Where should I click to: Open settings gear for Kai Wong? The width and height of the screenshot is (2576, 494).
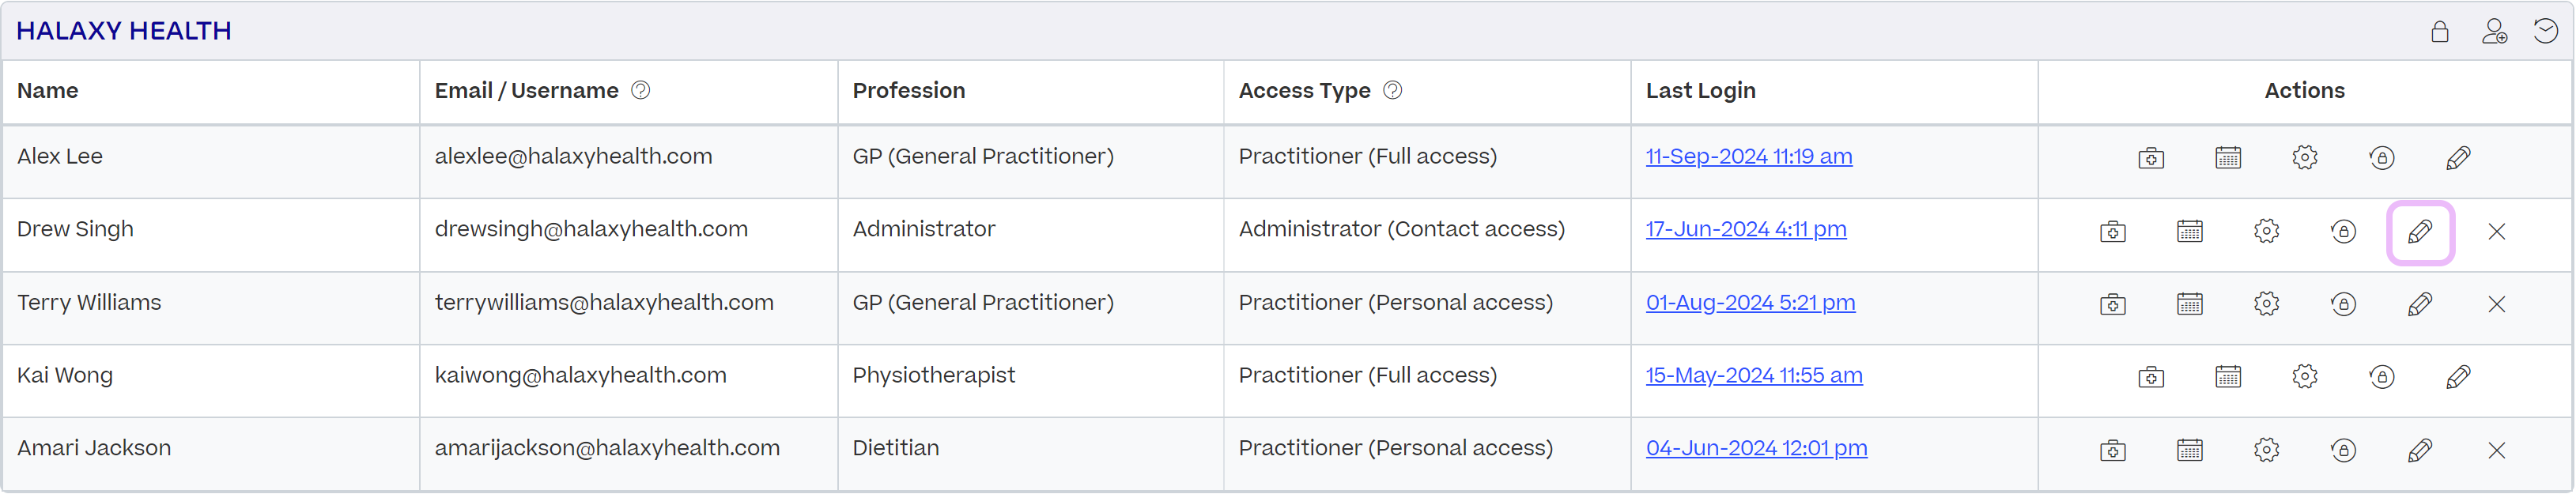point(2305,376)
